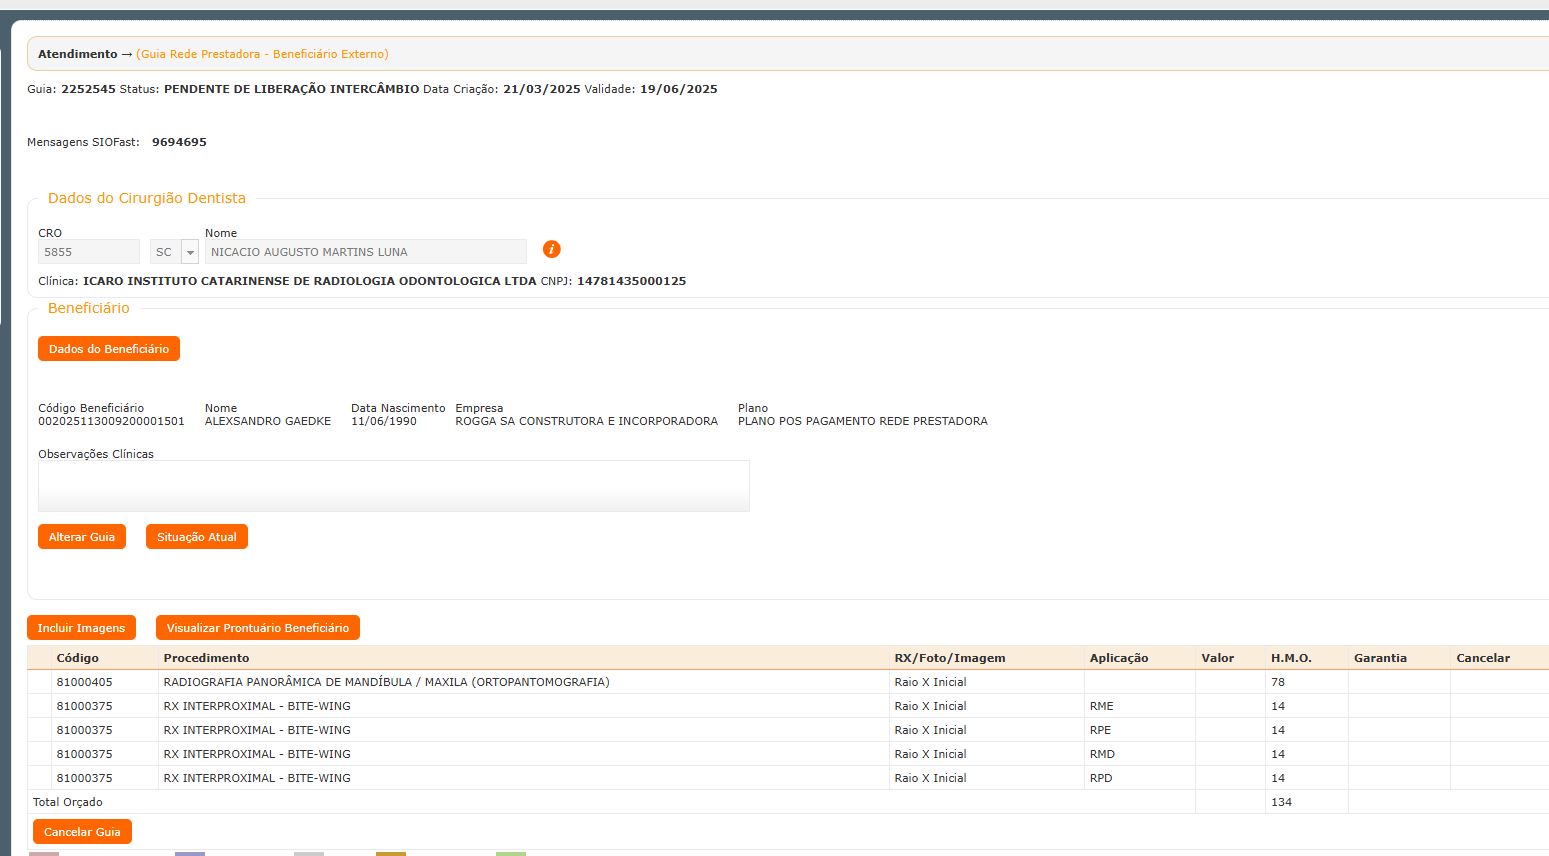This screenshot has height=856, width=1549.
Task: Click inside the Observações Clínicas text box
Action: tap(393, 486)
